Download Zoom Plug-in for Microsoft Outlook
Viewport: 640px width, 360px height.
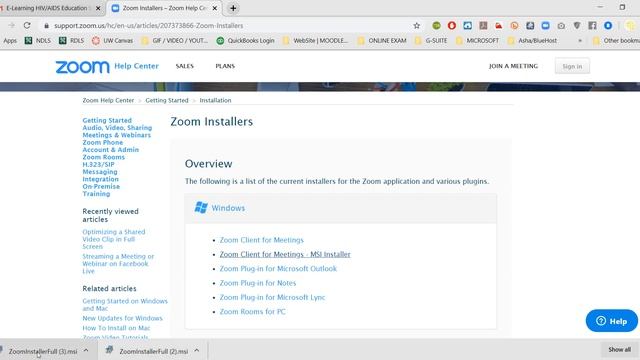278,269
